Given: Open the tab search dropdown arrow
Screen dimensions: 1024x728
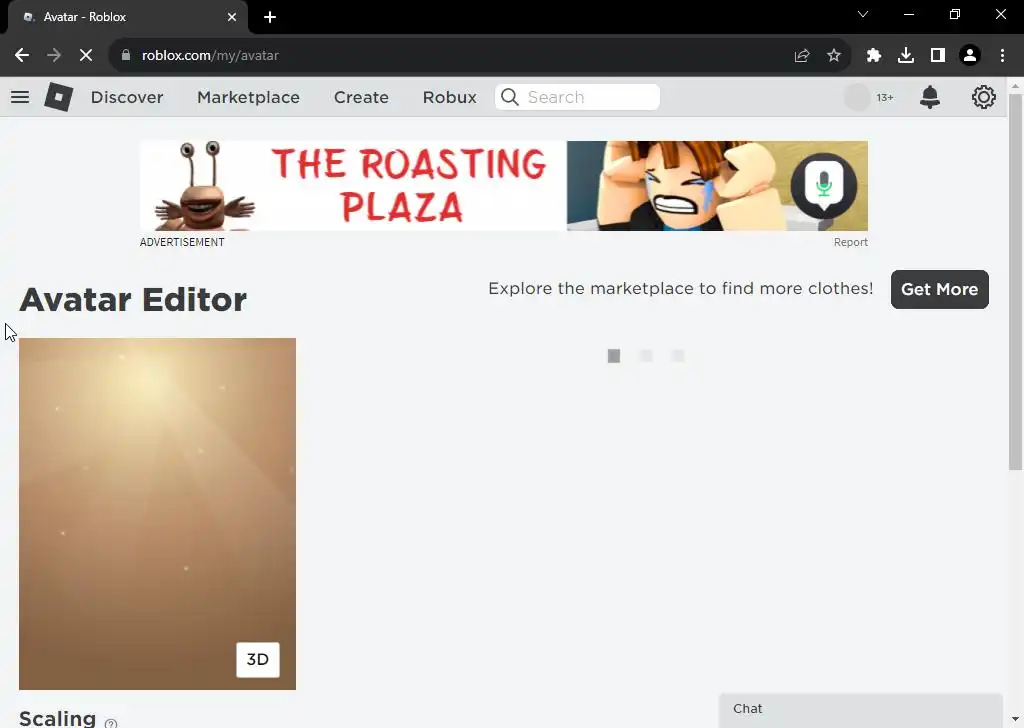Looking at the screenshot, I should [863, 14].
